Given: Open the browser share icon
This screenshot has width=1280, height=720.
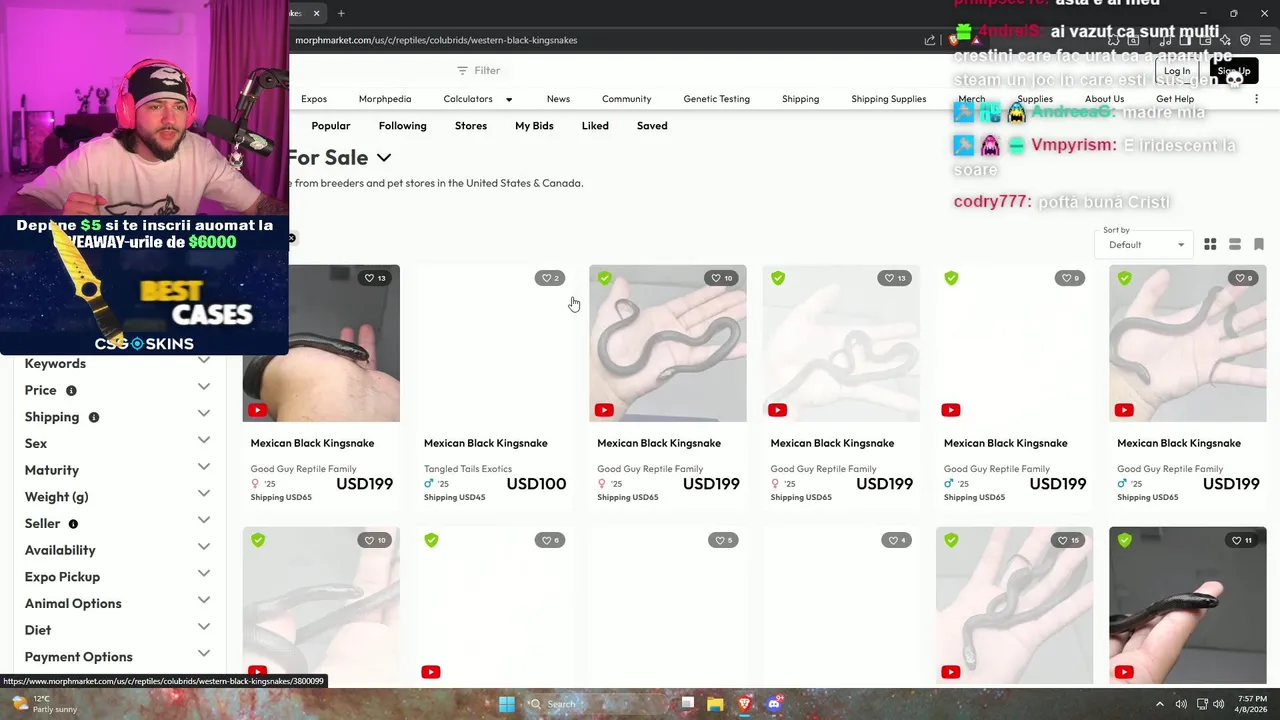Looking at the screenshot, I should click(x=930, y=40).
